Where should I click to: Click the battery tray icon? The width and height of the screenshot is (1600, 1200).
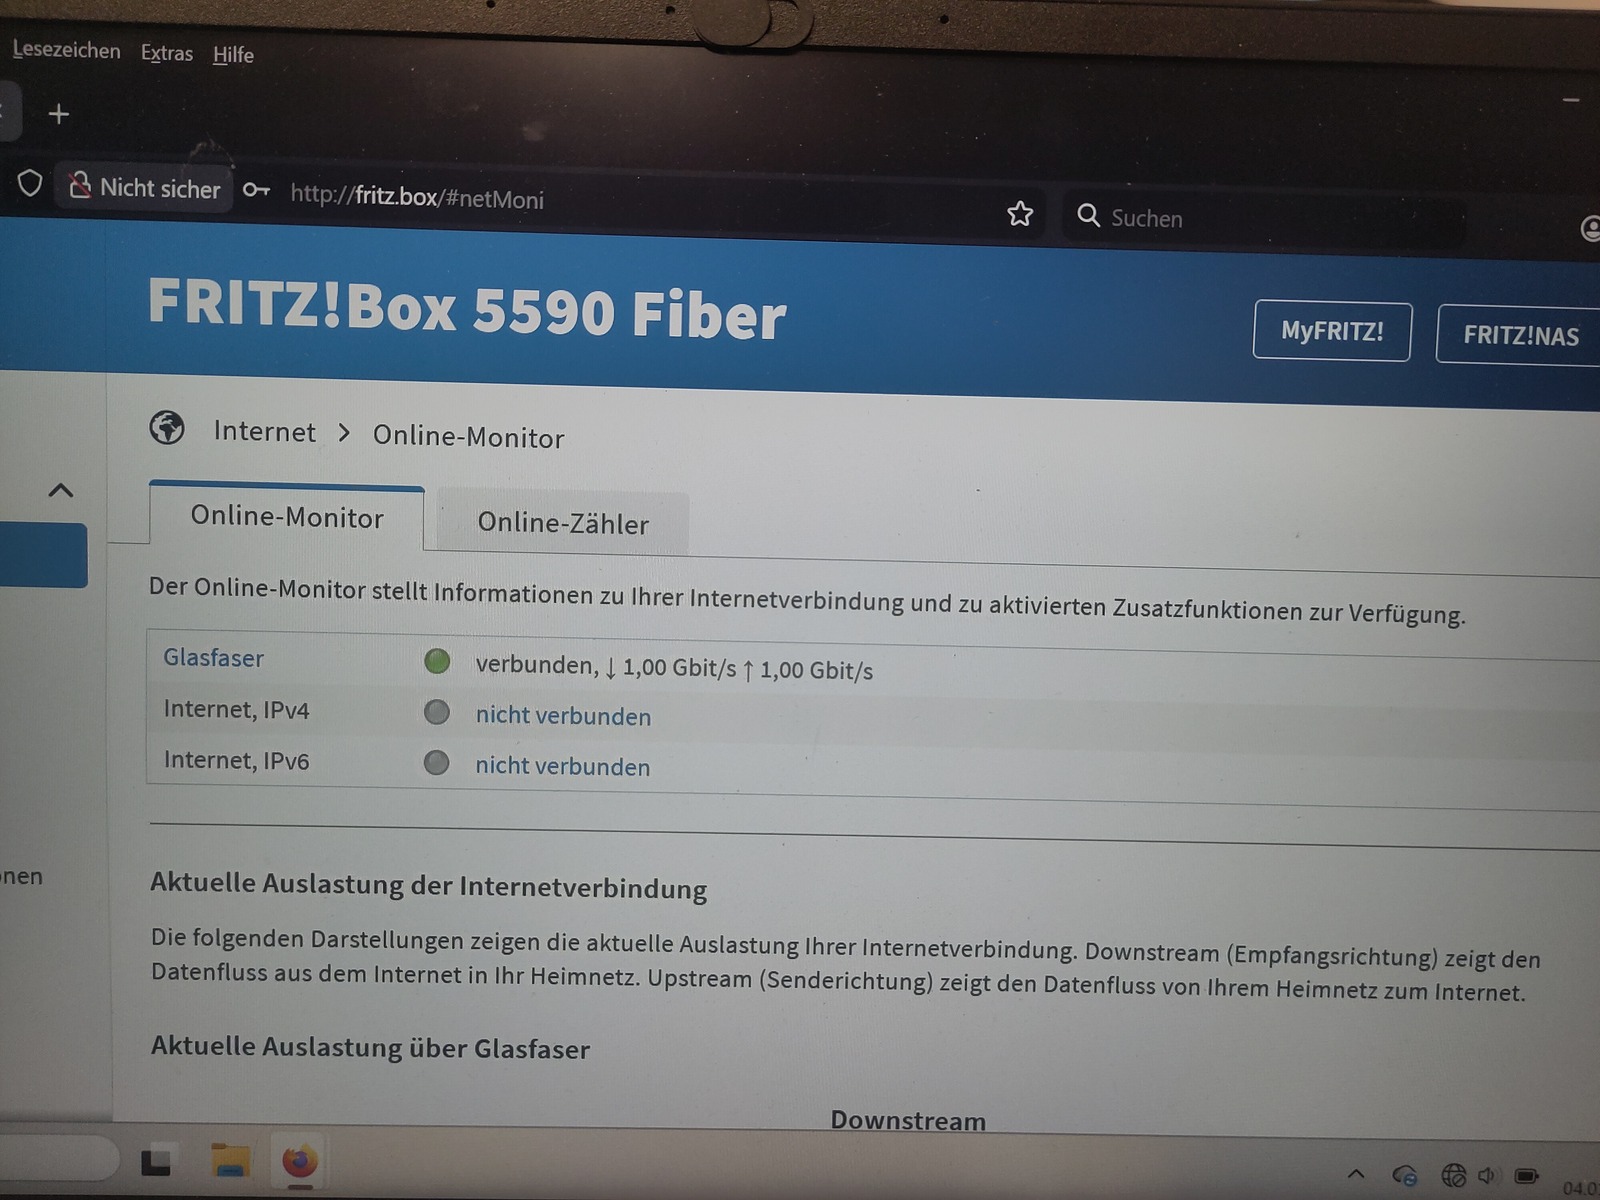click(1526, 1176)
